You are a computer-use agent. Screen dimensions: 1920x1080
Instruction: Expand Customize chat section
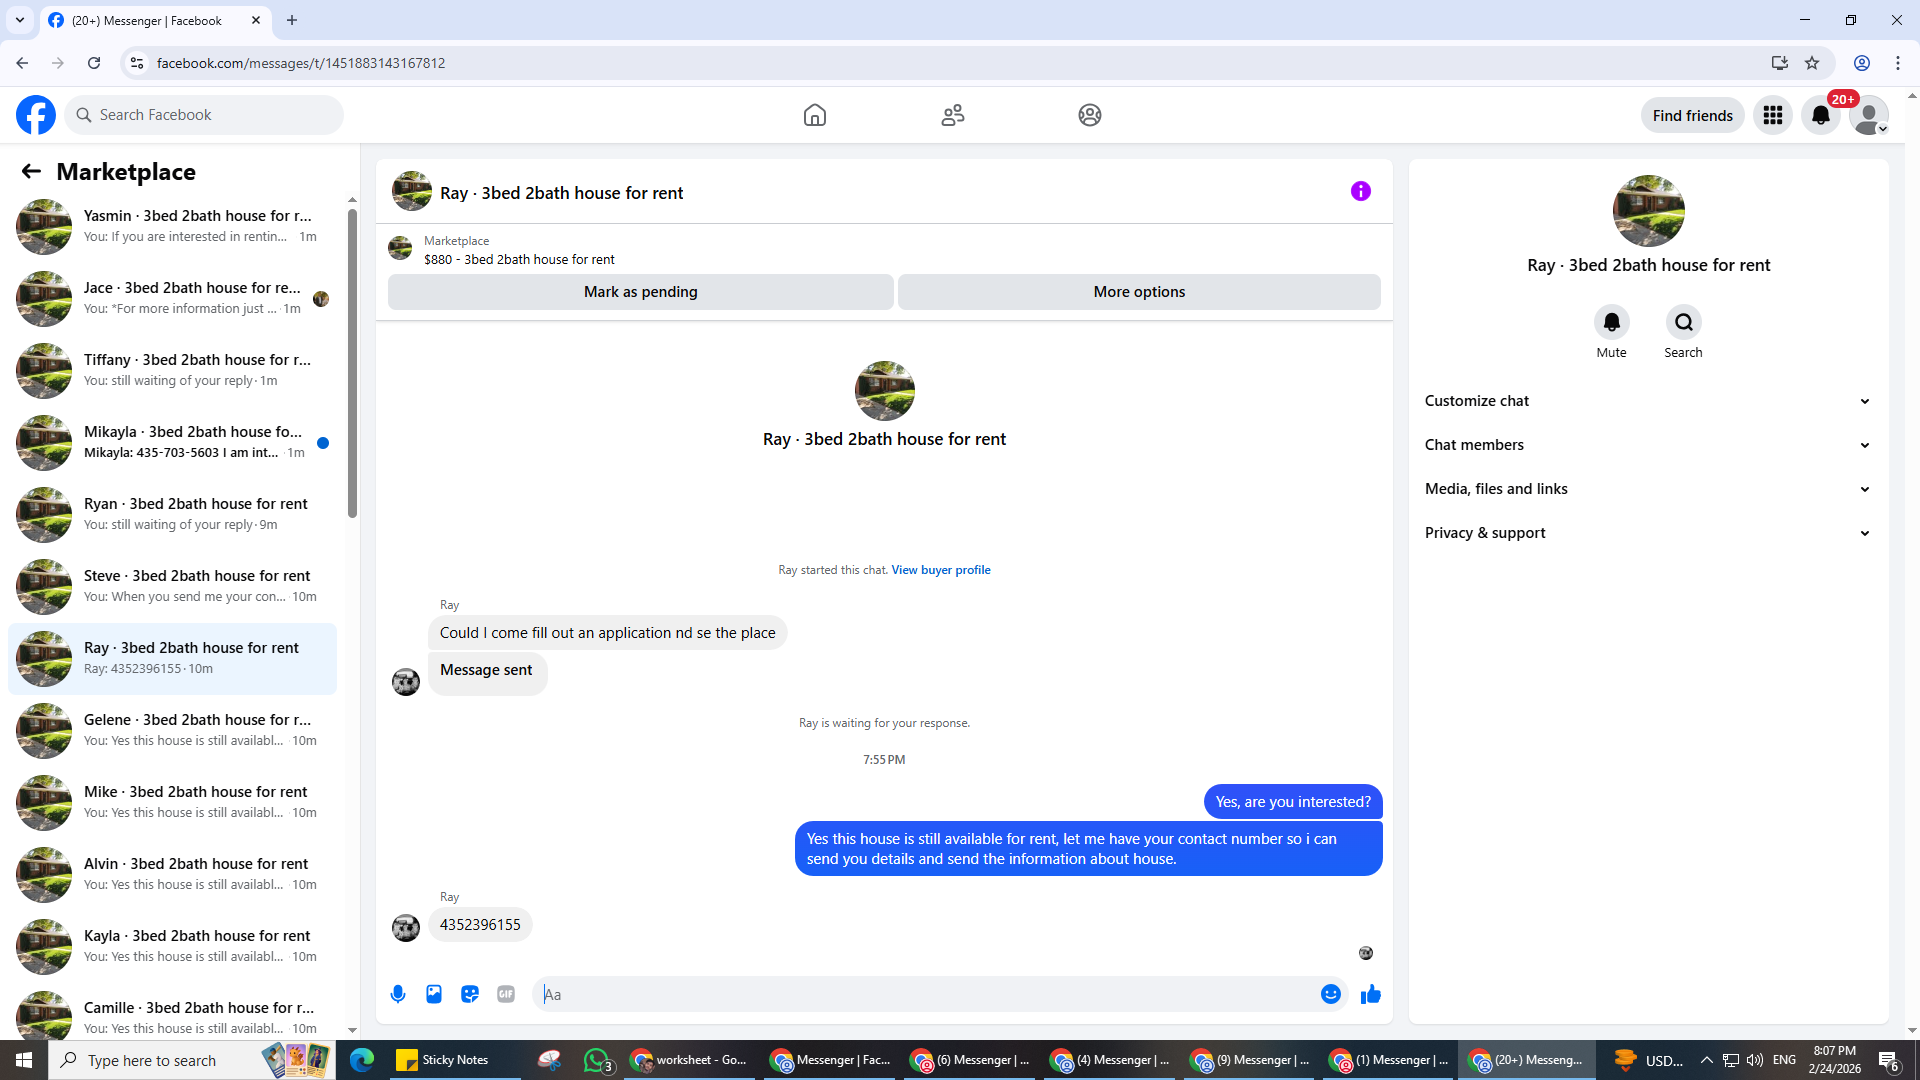coord(1648,401)
